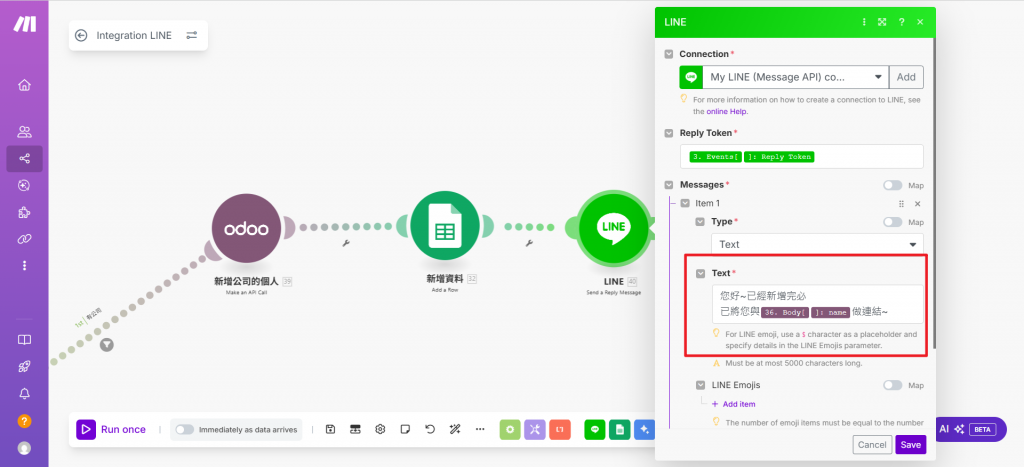Open the user profile avatar
The image size is (1024, 467).
pos(24,448)
